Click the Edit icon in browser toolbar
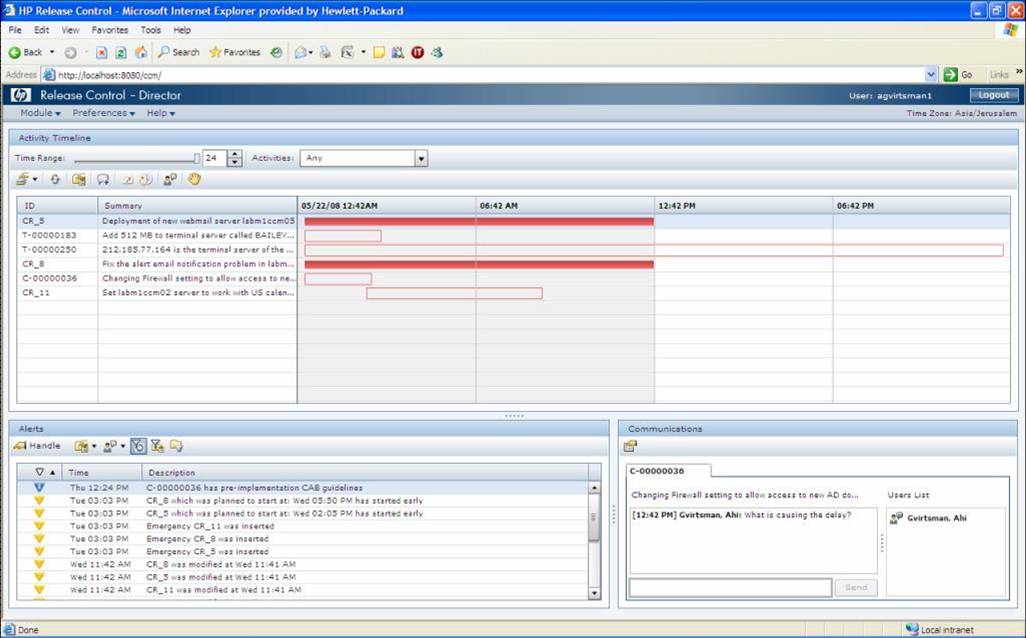This screenshot has height=638, width=1026. coord(347,52)
